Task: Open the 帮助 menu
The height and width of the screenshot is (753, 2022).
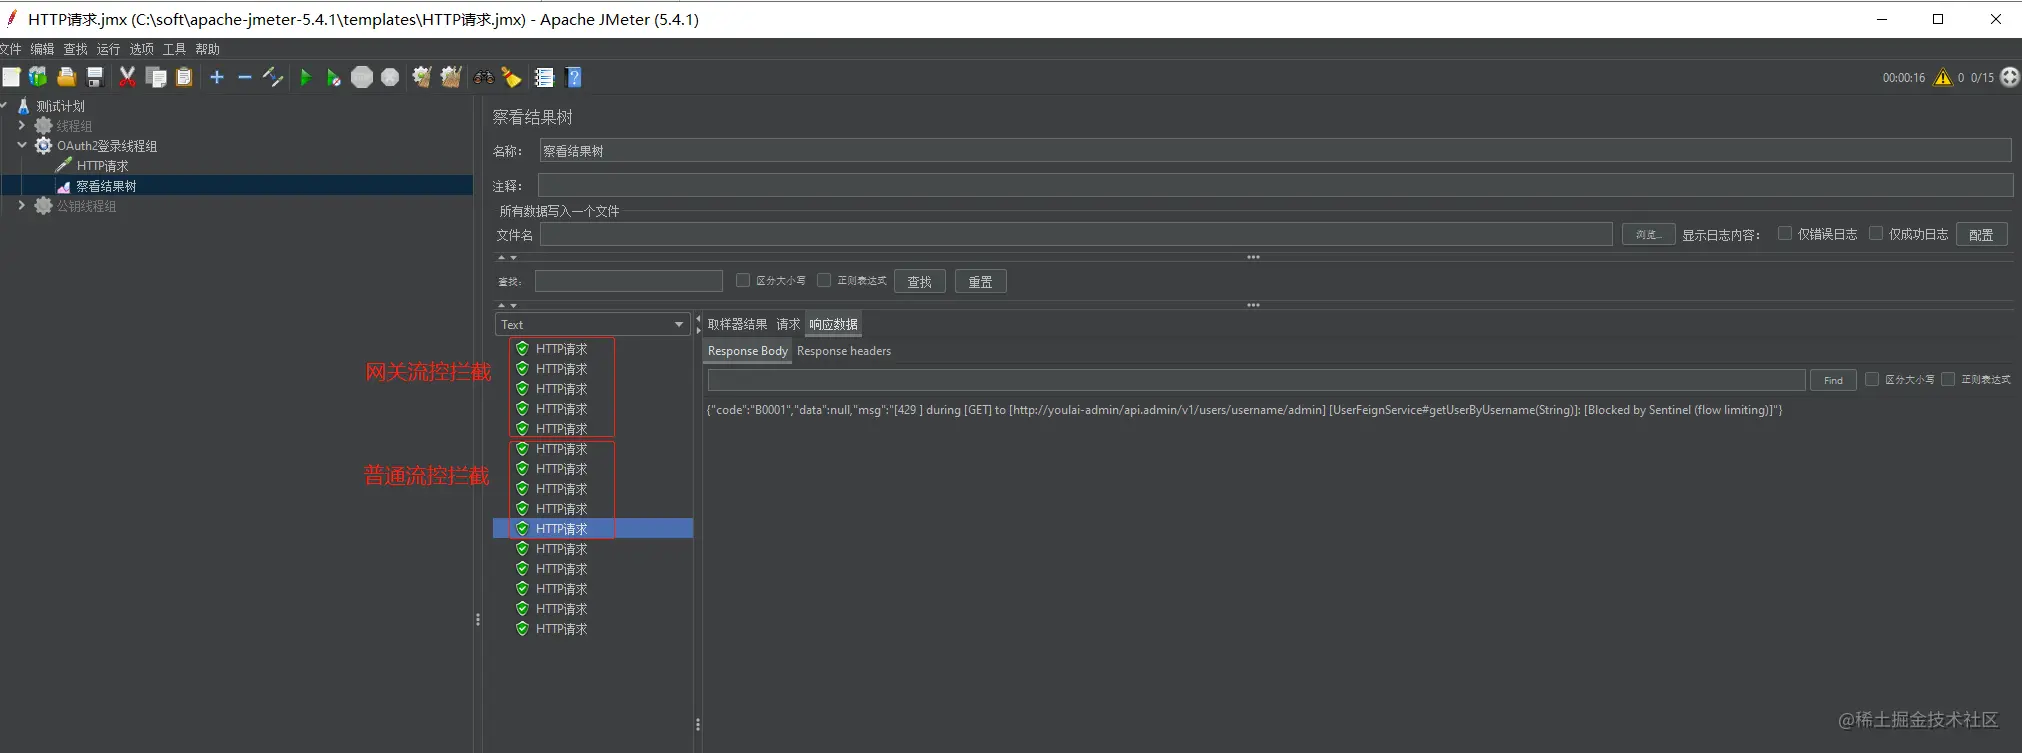Action: [207, 49]
